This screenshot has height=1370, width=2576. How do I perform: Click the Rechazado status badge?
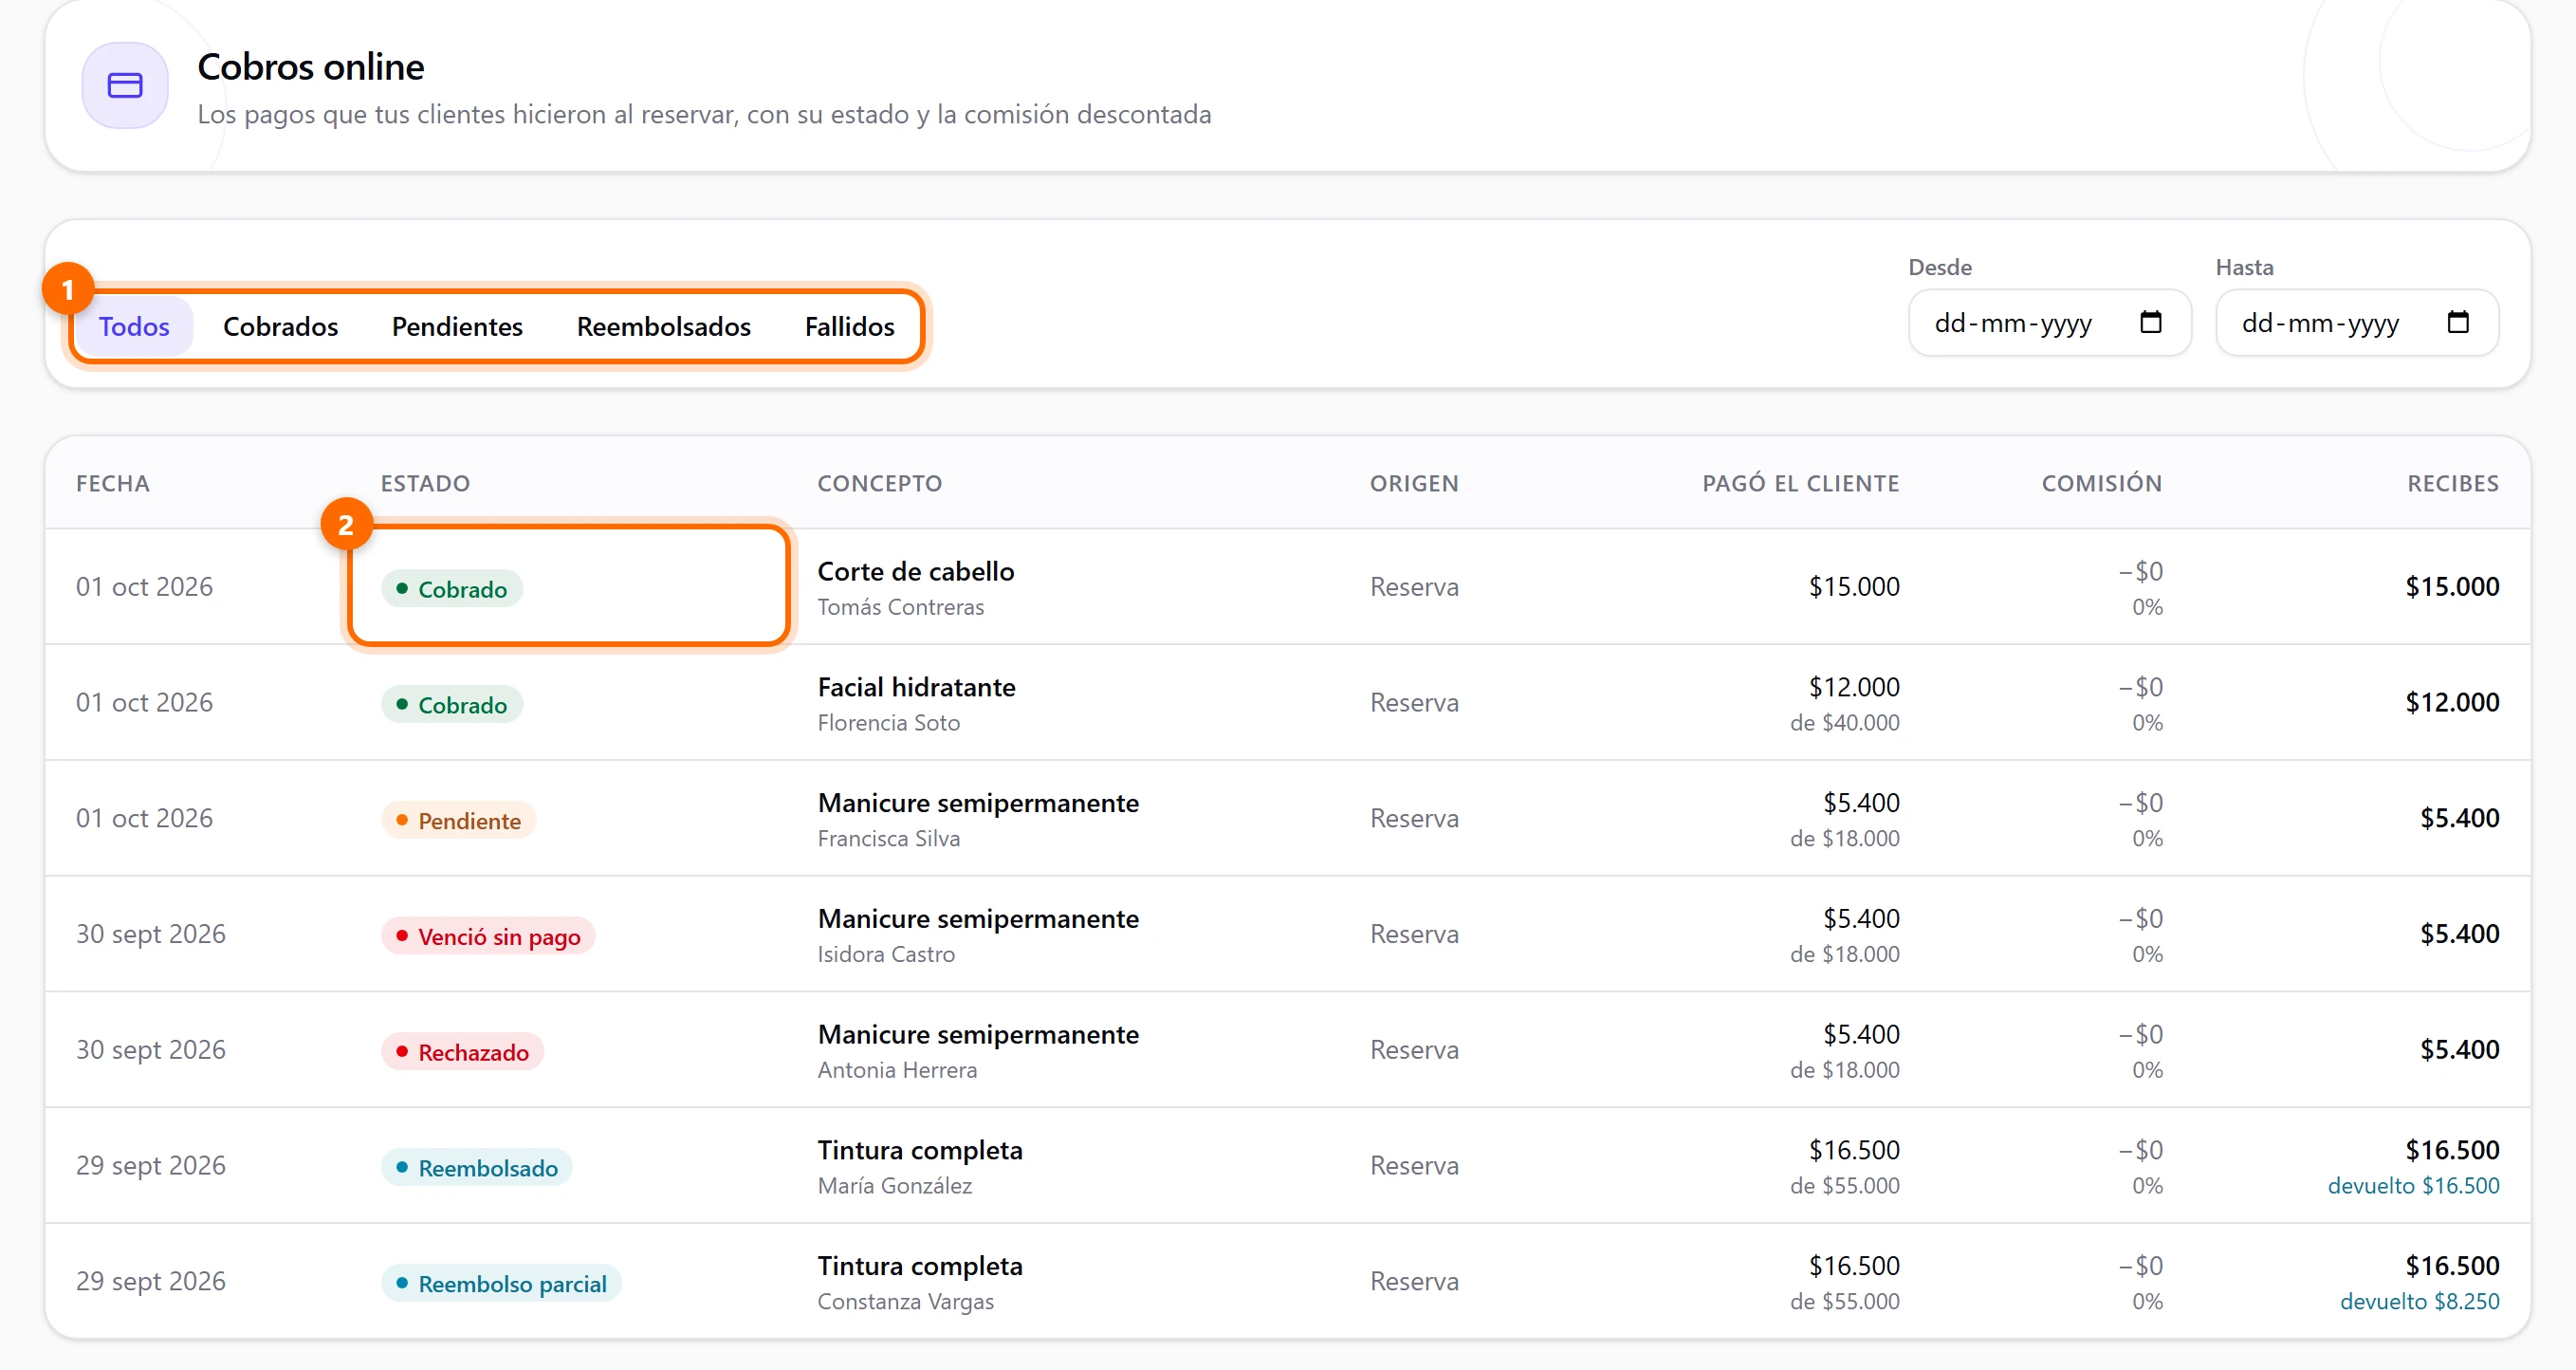pyautogui.click(x=462, y=1052)
